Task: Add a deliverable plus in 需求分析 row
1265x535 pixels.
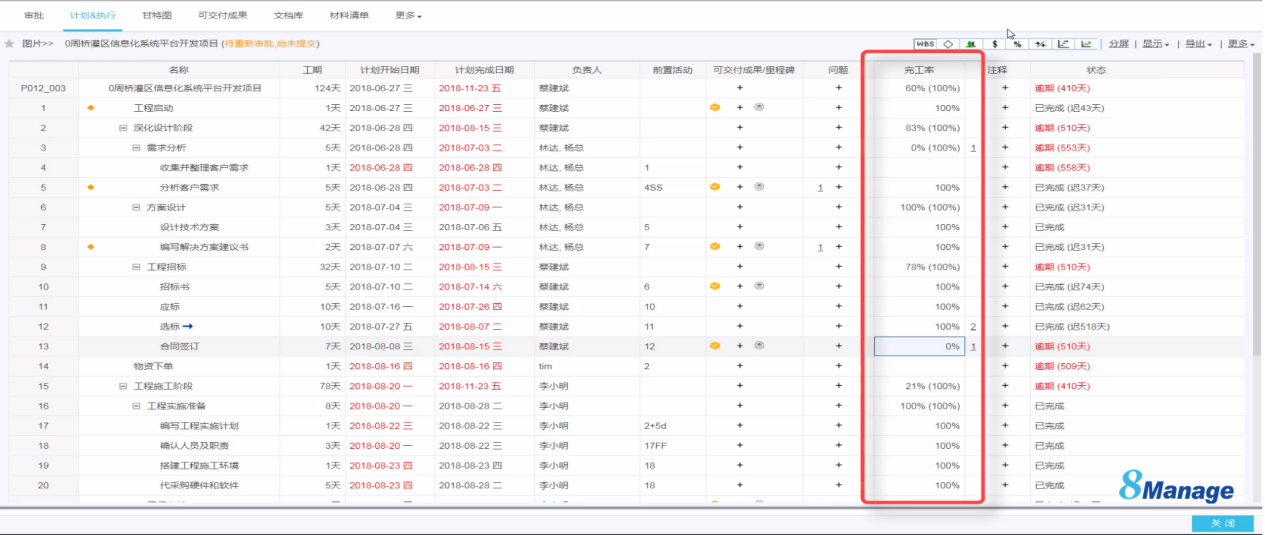Action: [x=740, y=147]
